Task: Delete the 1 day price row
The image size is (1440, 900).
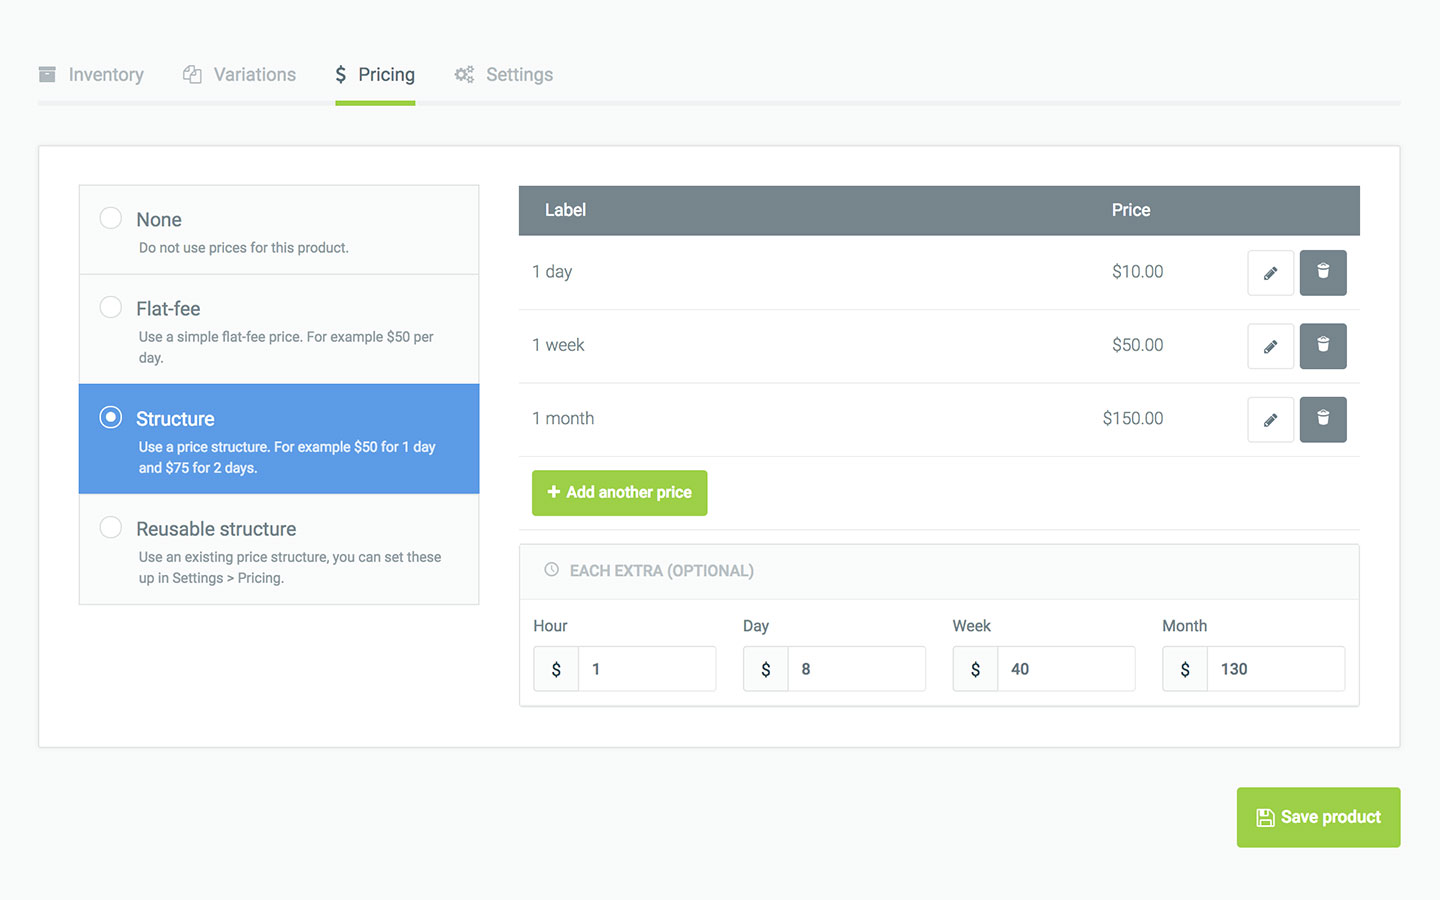Action: click(x=1323, y=273)
